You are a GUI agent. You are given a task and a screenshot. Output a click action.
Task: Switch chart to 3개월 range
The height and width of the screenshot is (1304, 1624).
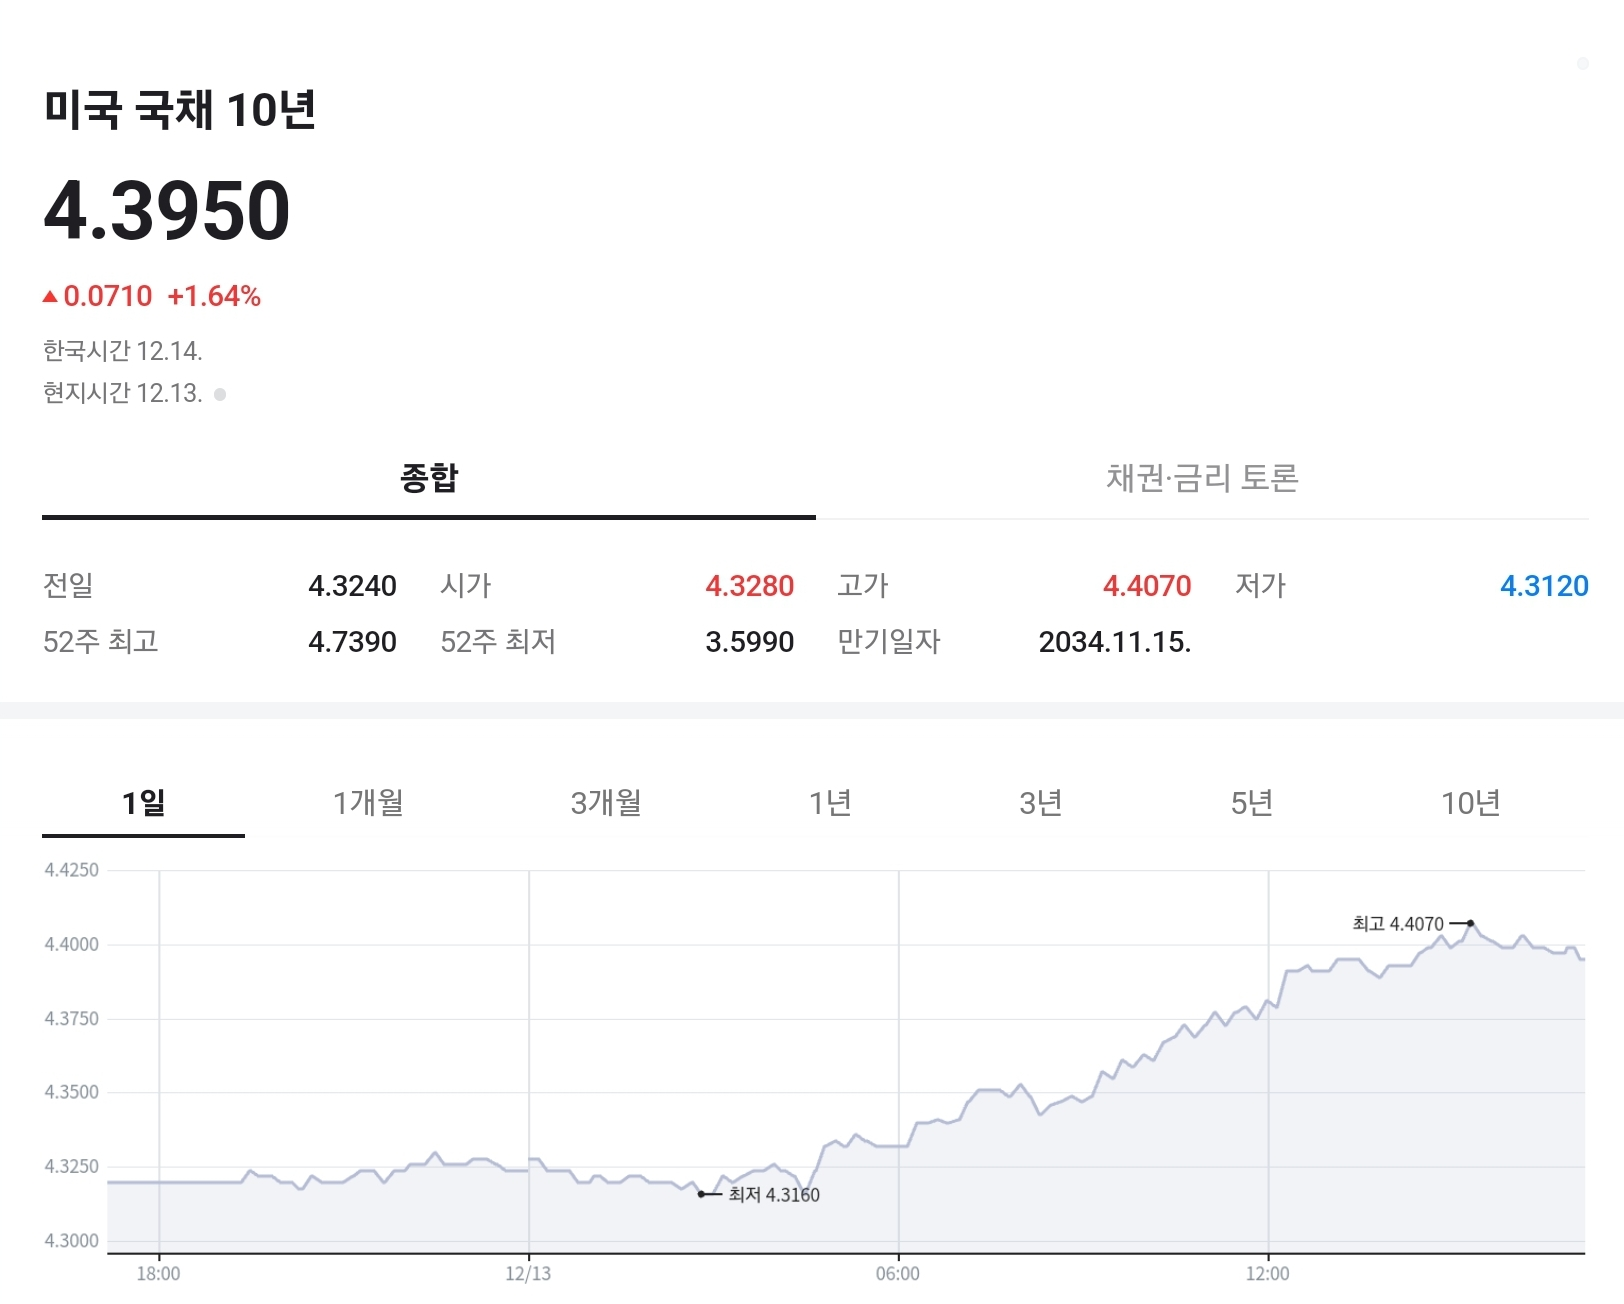[x=606, y=803]
